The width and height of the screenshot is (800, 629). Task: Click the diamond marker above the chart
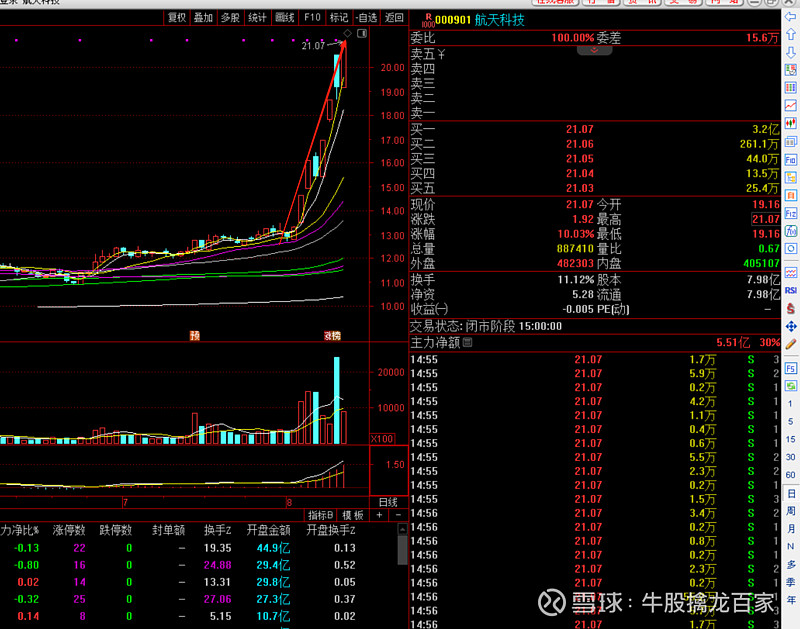347,33
